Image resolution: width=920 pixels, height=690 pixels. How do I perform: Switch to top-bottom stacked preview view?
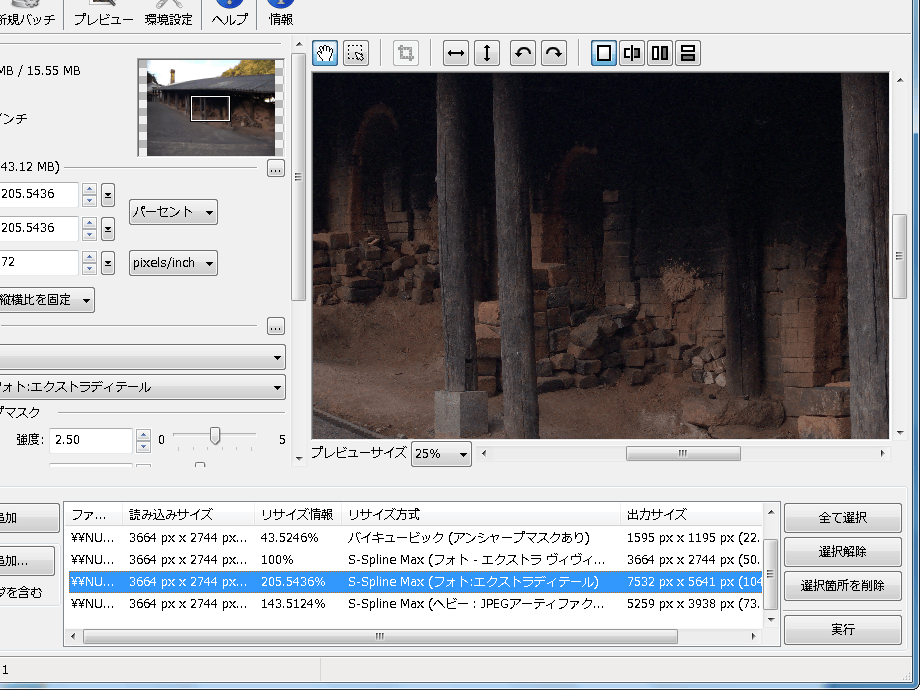pos(688,53)
